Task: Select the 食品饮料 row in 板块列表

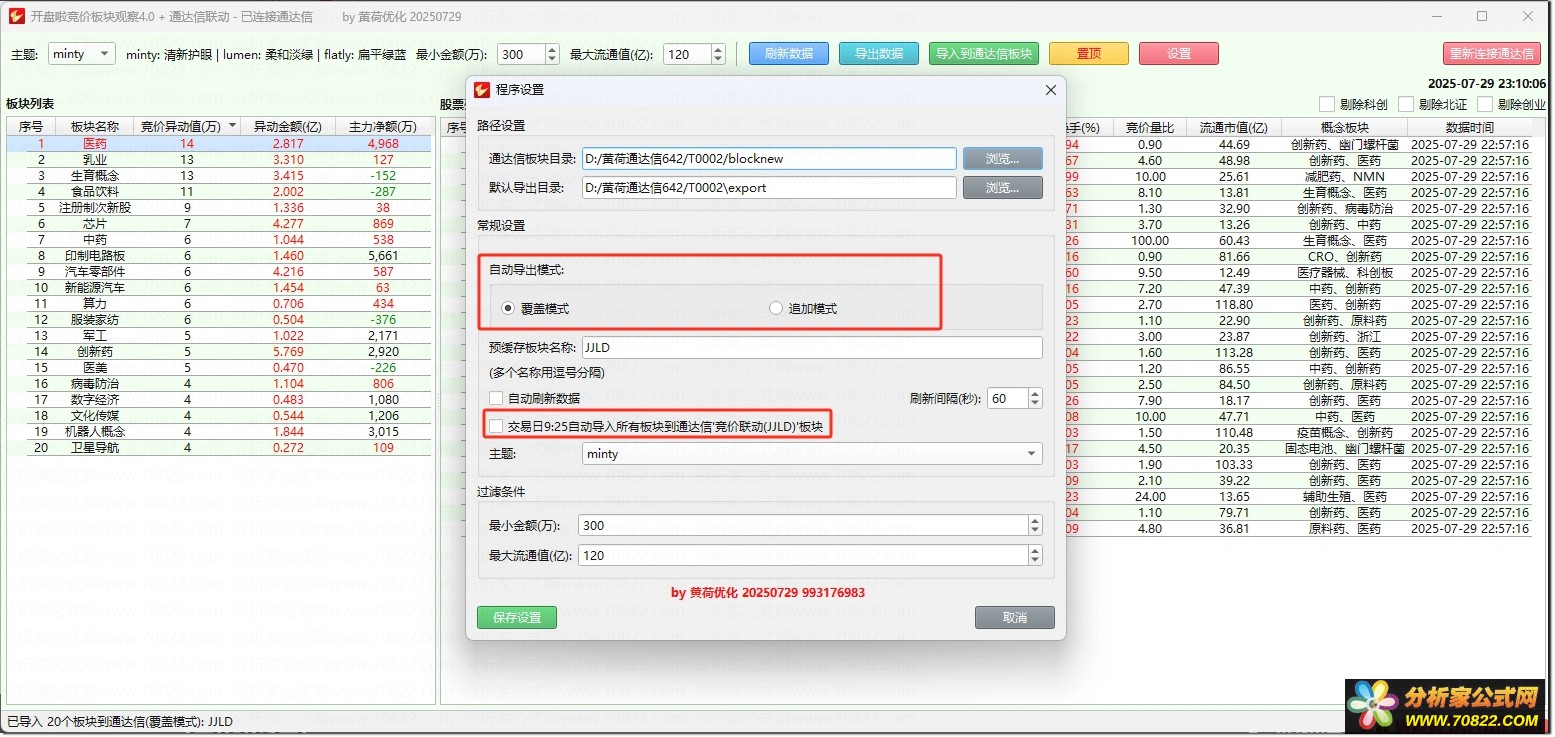Action: (219, 192)
